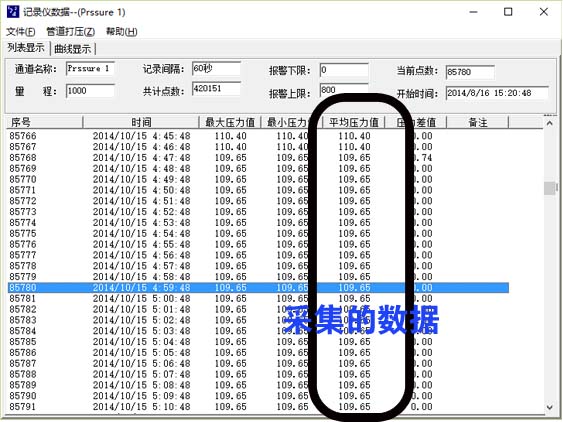Click the 共计点数 field showing 420151
Screen dimensions: 563x422
tap(216, 89)
